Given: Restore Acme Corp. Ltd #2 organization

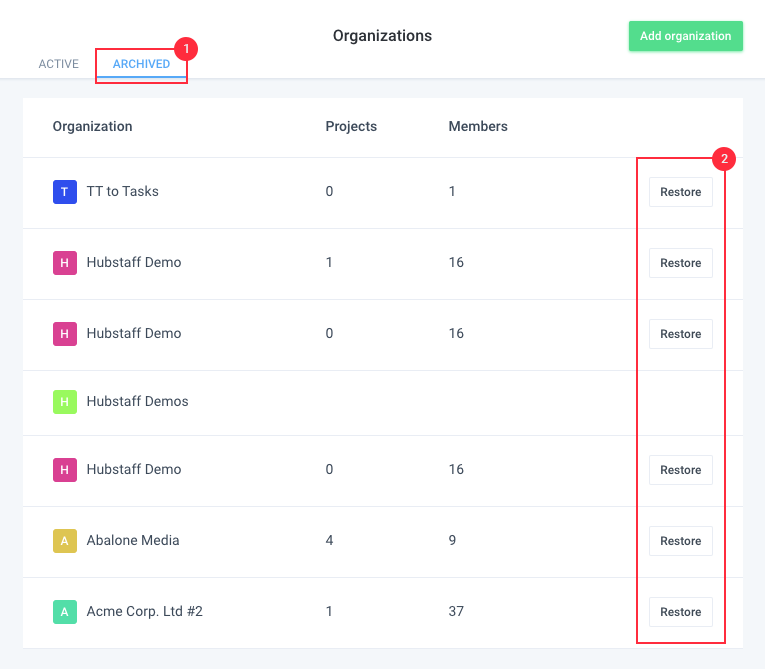Looking at the screenshot, I should [681, 612].
